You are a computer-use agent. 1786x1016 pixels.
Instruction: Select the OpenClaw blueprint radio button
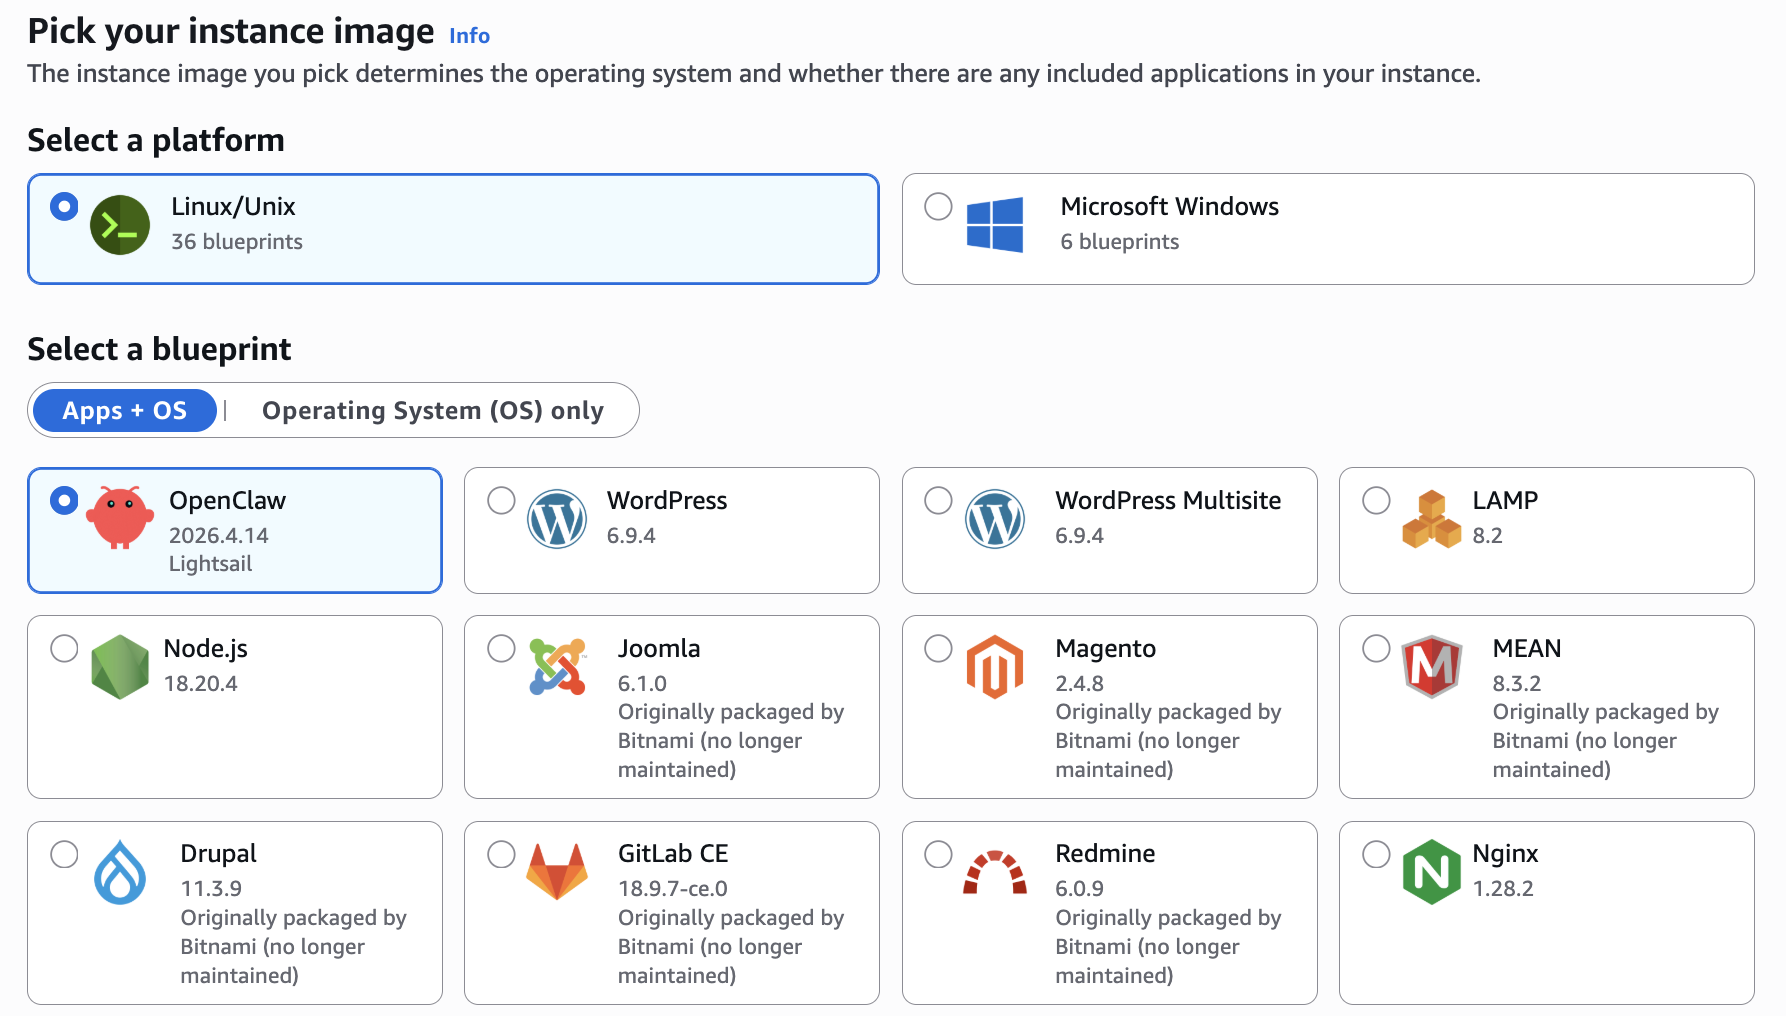(64, 500)
